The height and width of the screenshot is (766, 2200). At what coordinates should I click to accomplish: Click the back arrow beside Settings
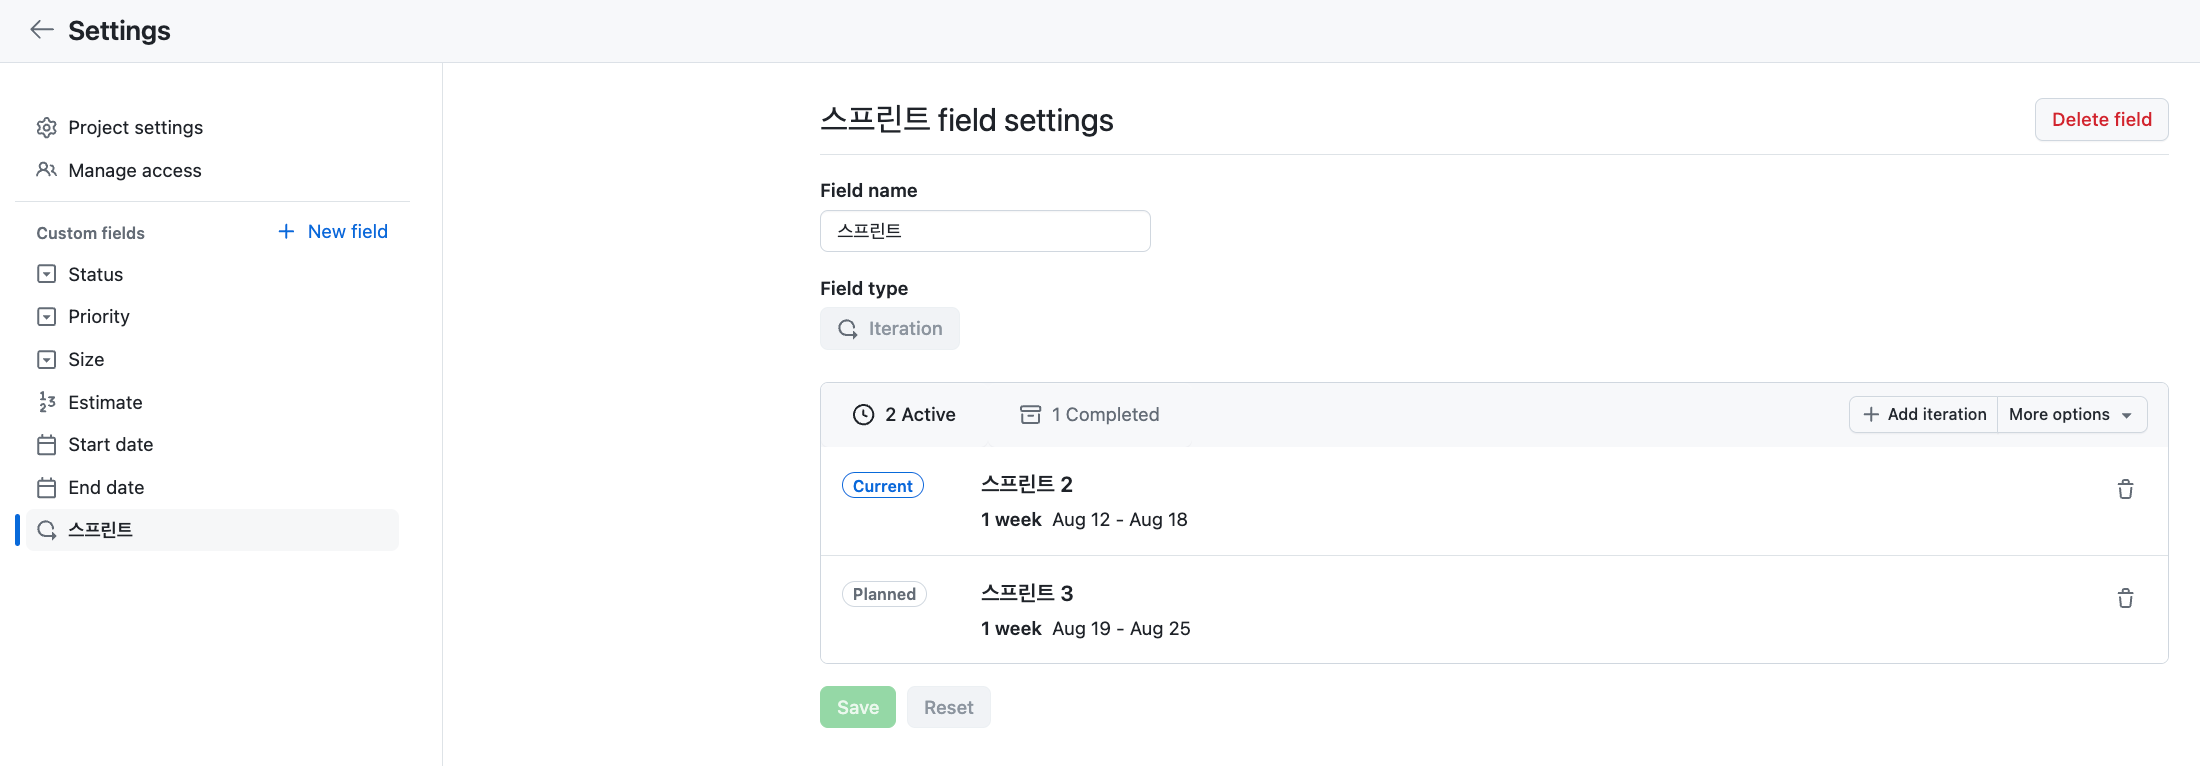[x=42, y=30]
